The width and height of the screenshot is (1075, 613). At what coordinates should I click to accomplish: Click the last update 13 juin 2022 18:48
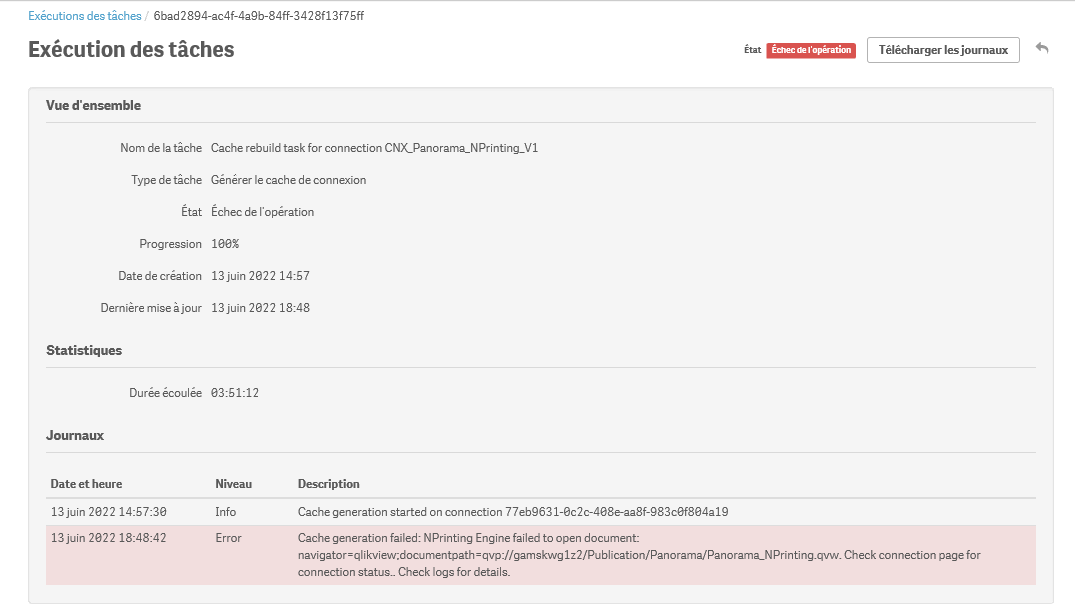(x=261, y=308)
